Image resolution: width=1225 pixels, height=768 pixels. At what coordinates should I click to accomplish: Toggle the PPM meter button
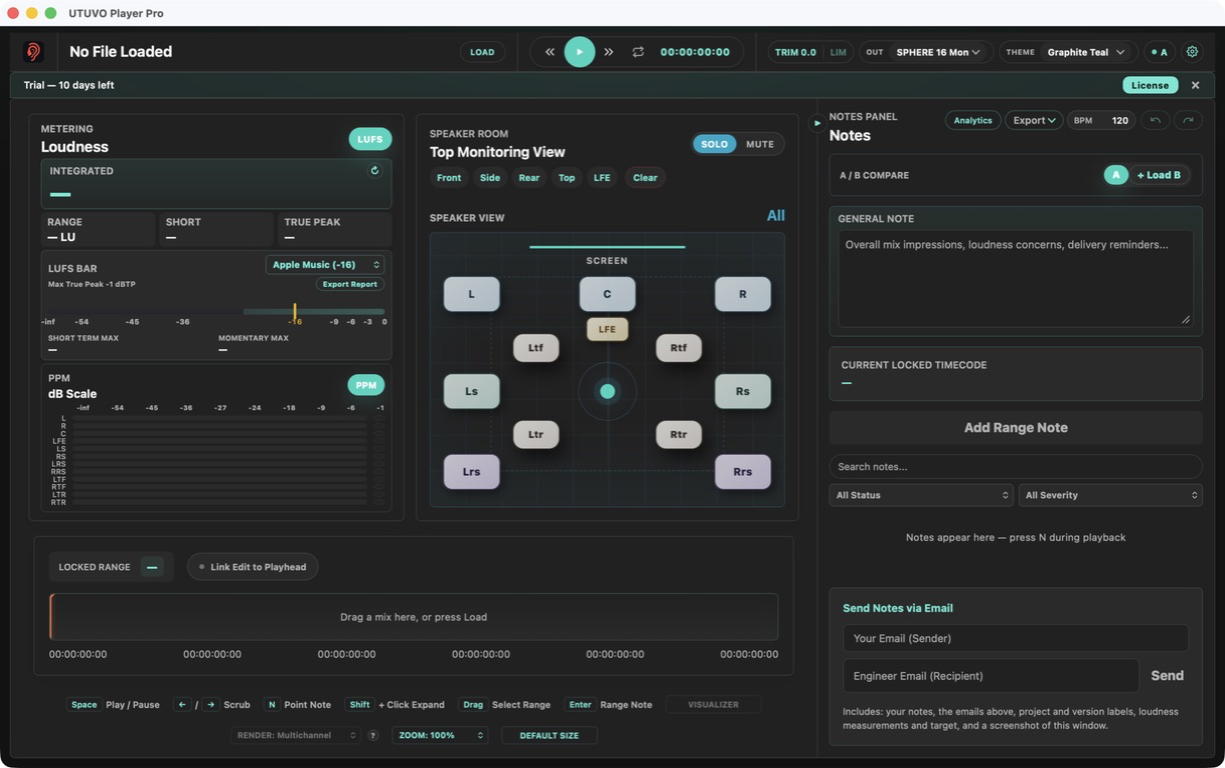tap(366, 385)
